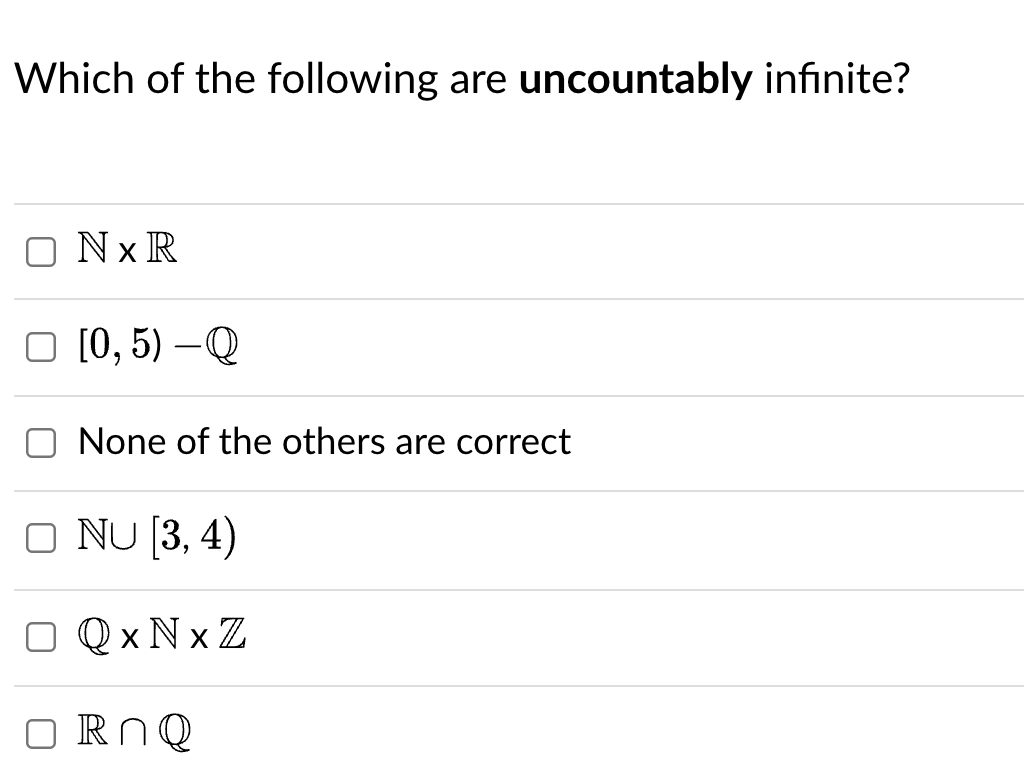Check the Q × N × Z answer
This screenshot has width=1024, height=760.
pos(40,636)
